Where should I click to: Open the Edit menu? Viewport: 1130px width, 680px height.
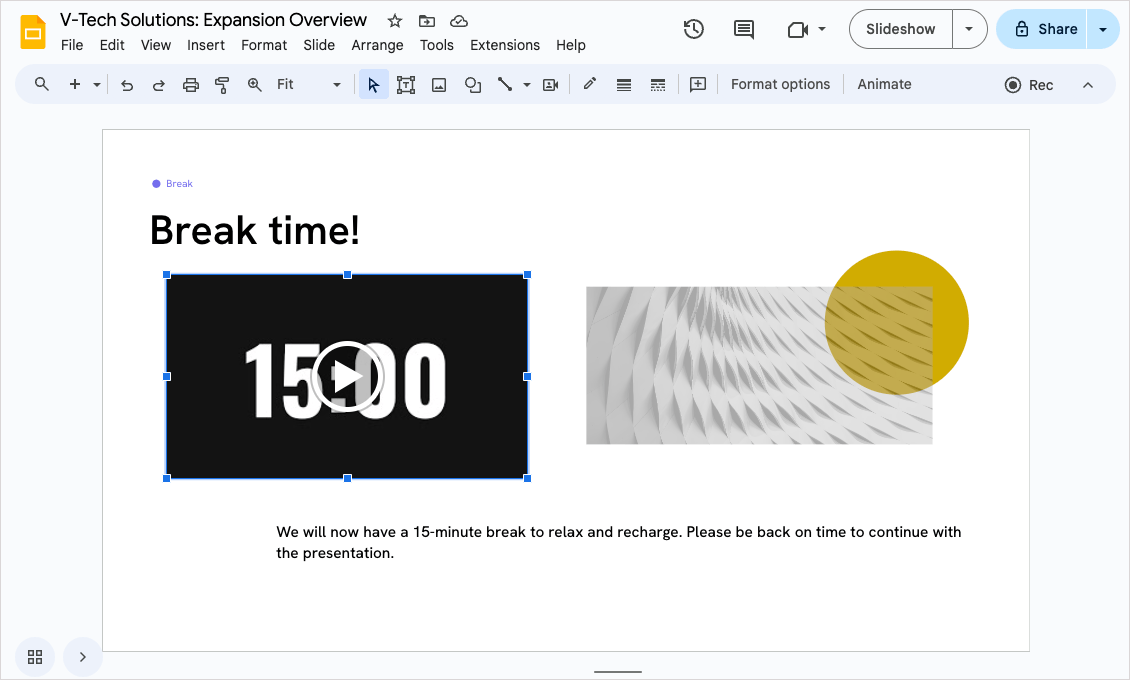click(112, 45)
